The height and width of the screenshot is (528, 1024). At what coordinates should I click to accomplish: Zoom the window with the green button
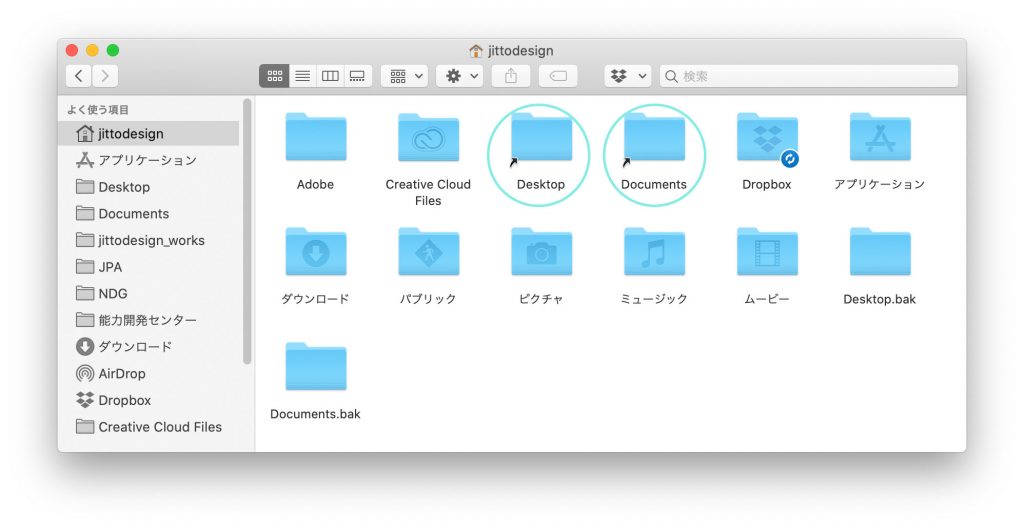tap(112, 50)
